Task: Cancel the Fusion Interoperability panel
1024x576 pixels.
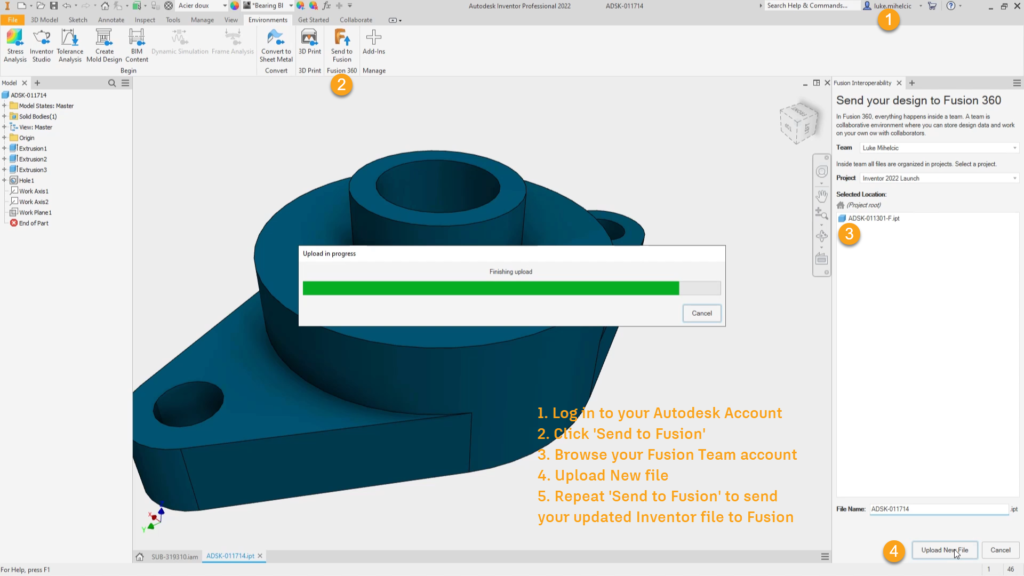Action: [1000, 551]
